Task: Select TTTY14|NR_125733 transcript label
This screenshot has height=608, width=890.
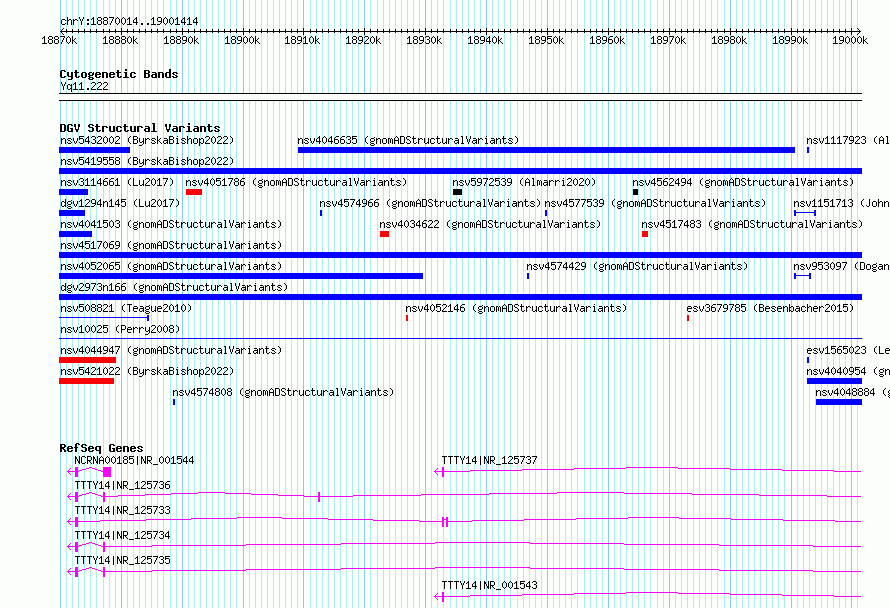Action: point(122,510)
